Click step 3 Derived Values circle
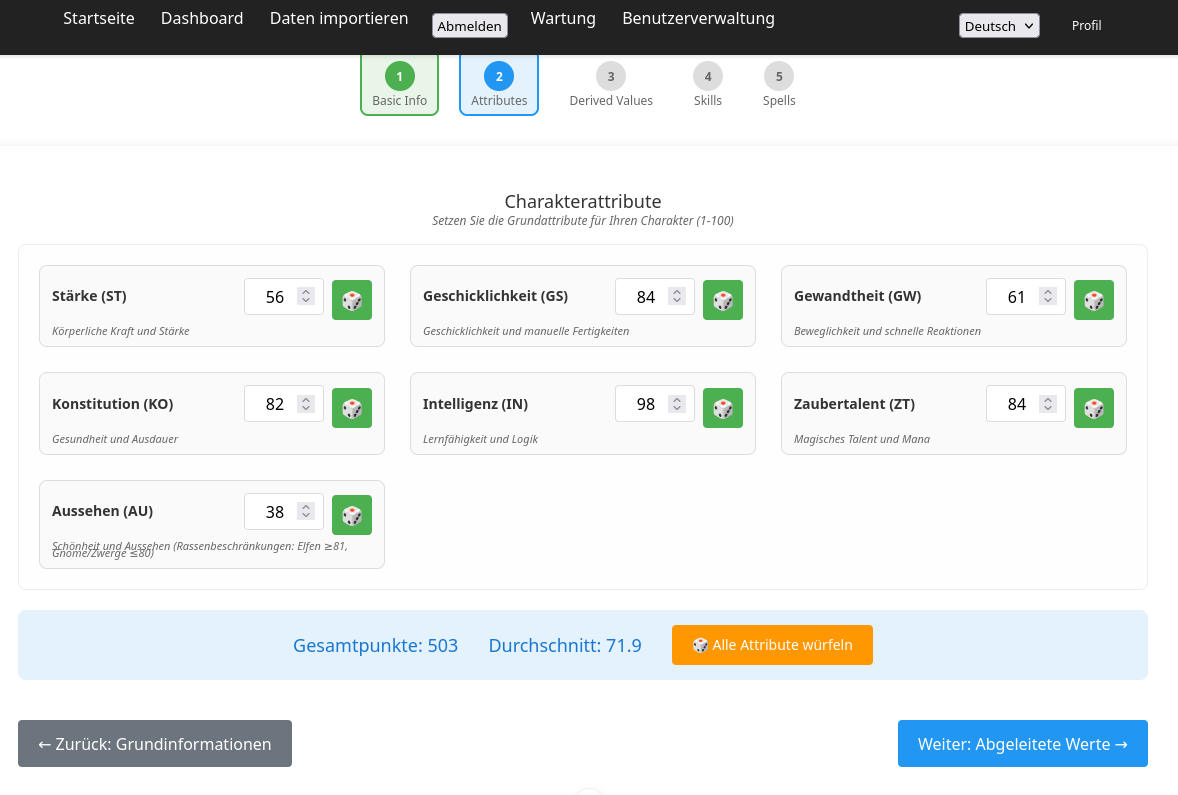Viewport: 1178px width, 795px height. pos(611,77)
